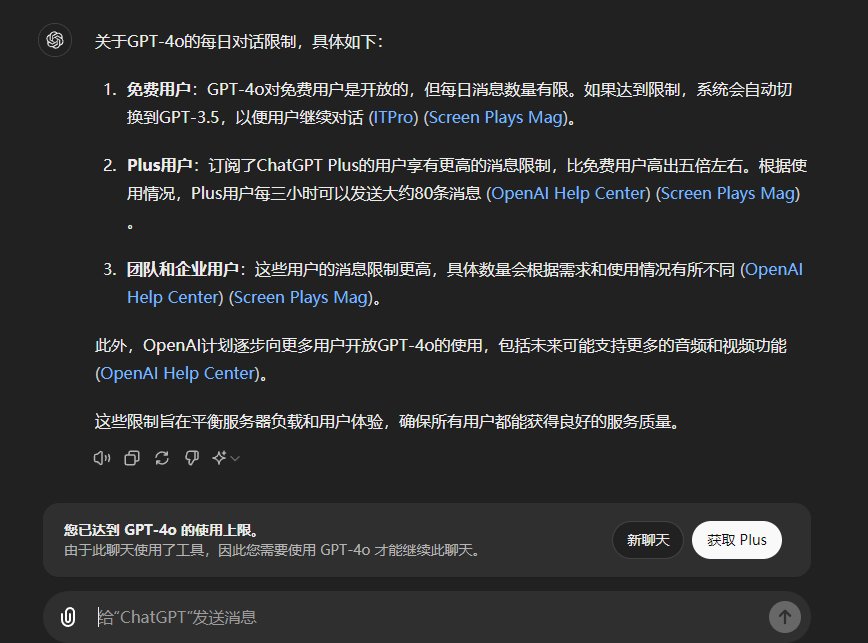
Task: Click the line 关于GPT-4o的每日对话限制
Action: click(239, 42)
